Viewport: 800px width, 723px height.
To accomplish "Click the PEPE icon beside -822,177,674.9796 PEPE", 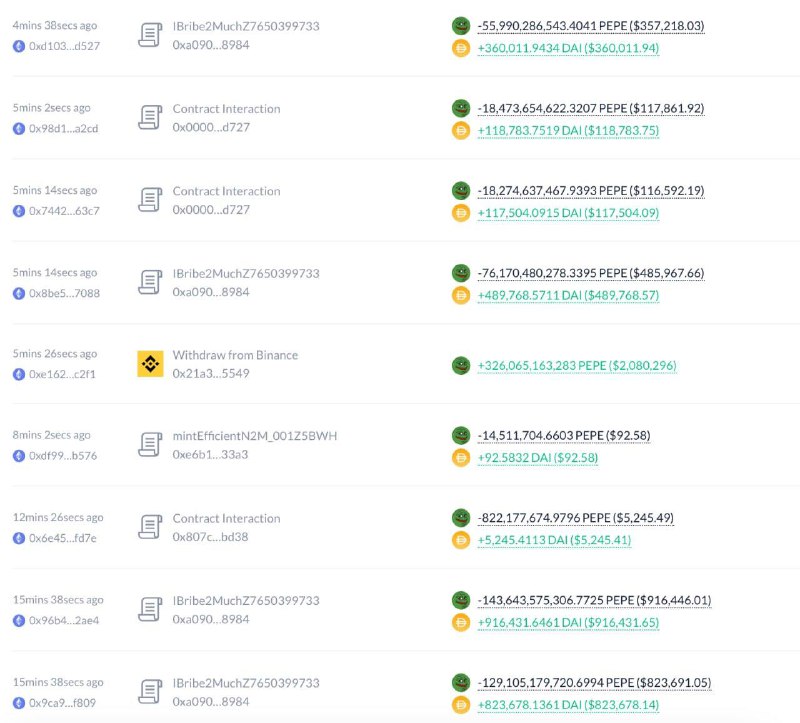I will tap(461, 517).
